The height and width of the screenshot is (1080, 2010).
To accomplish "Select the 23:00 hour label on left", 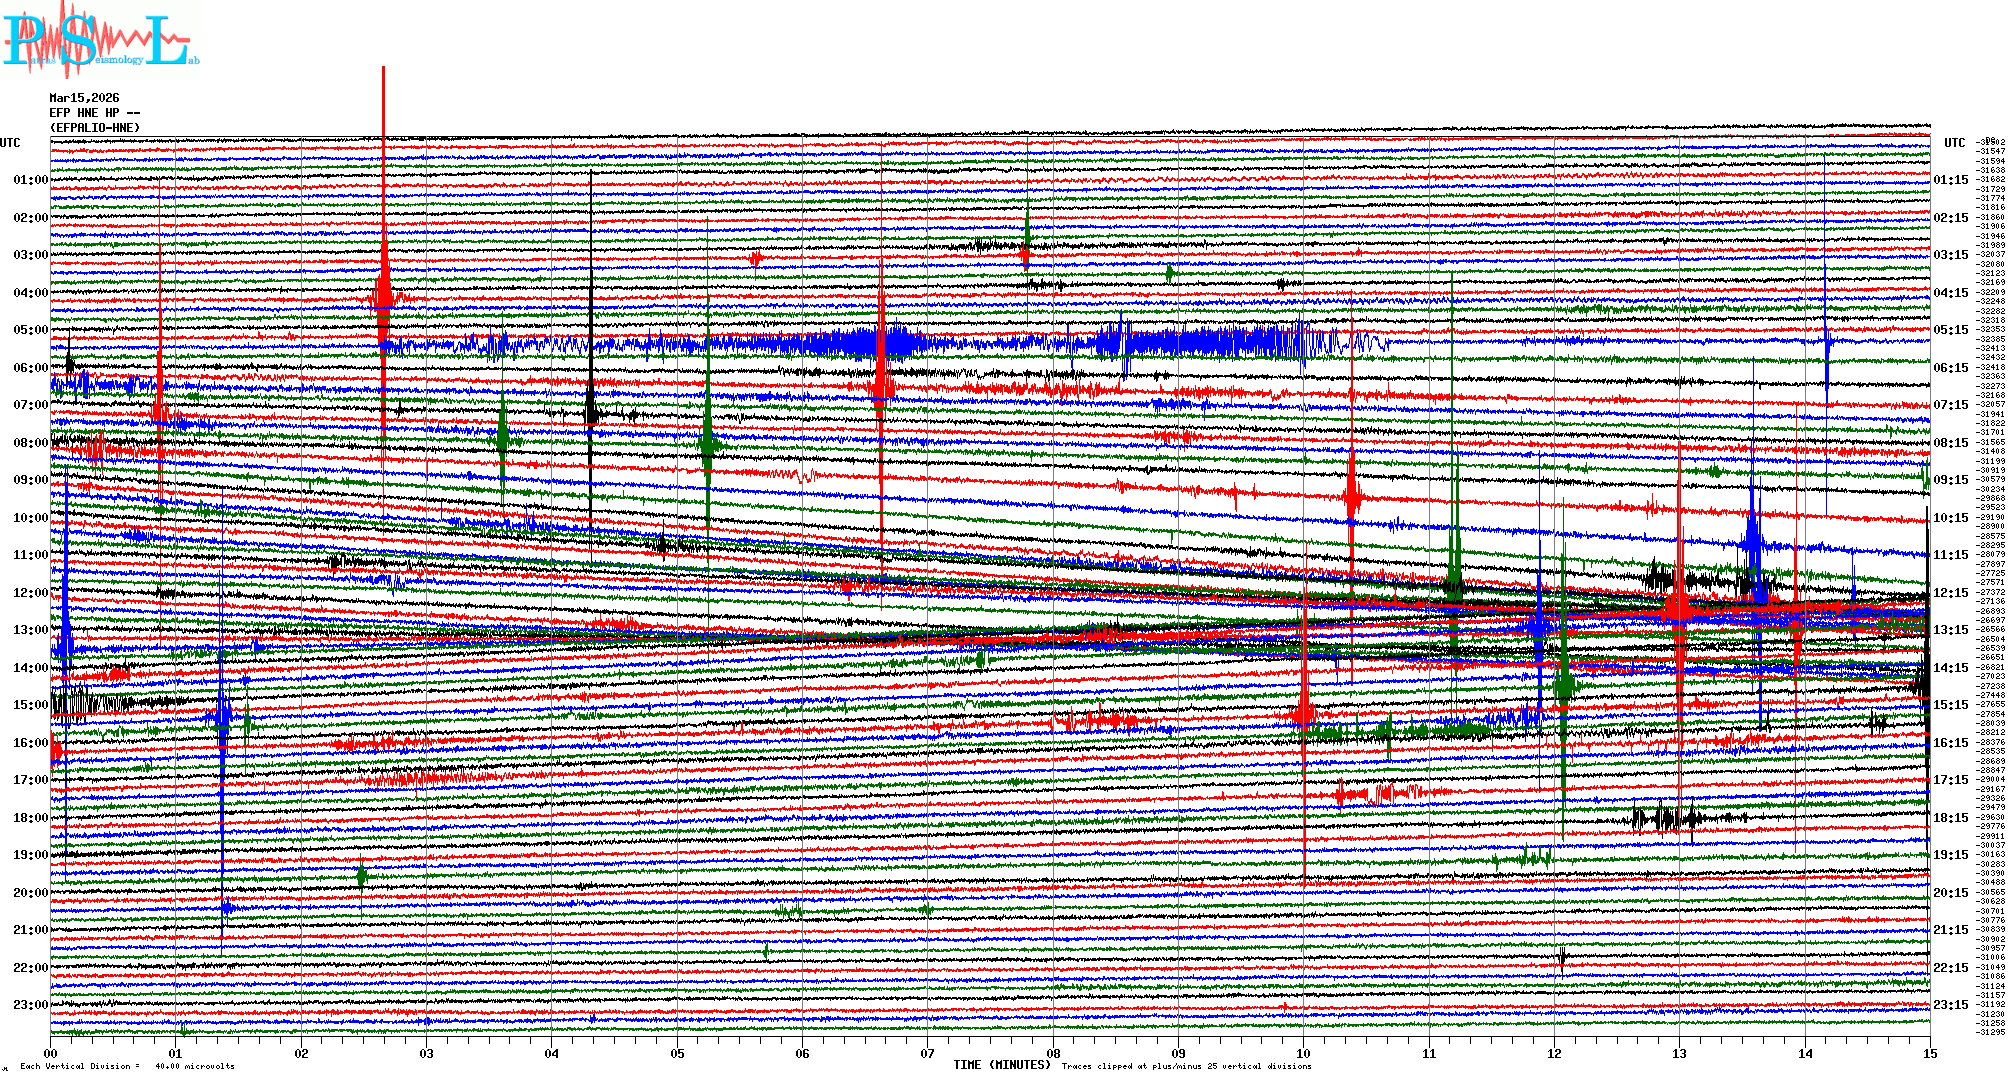I will click(30, 1005).
